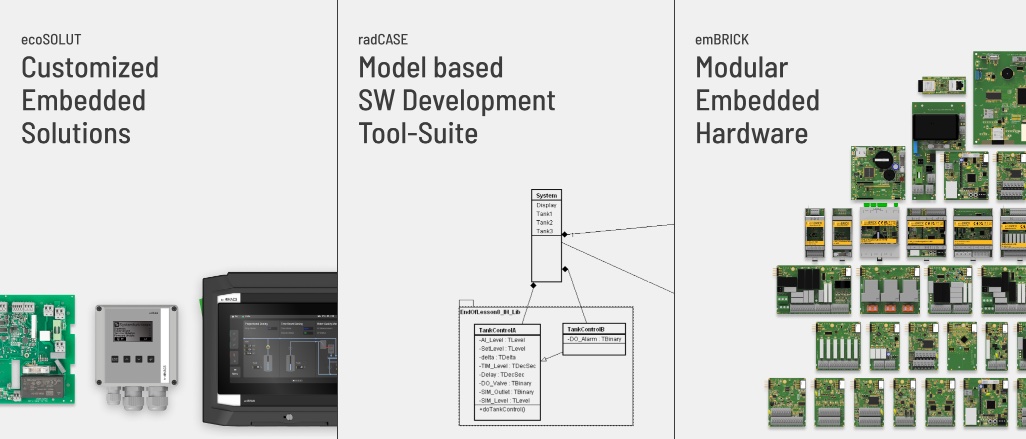The height and width of the screenshot is (439, 1026).
Task: Click the EndOfLesson8_Bl_Lib package label
Action: tap(490, 313)
